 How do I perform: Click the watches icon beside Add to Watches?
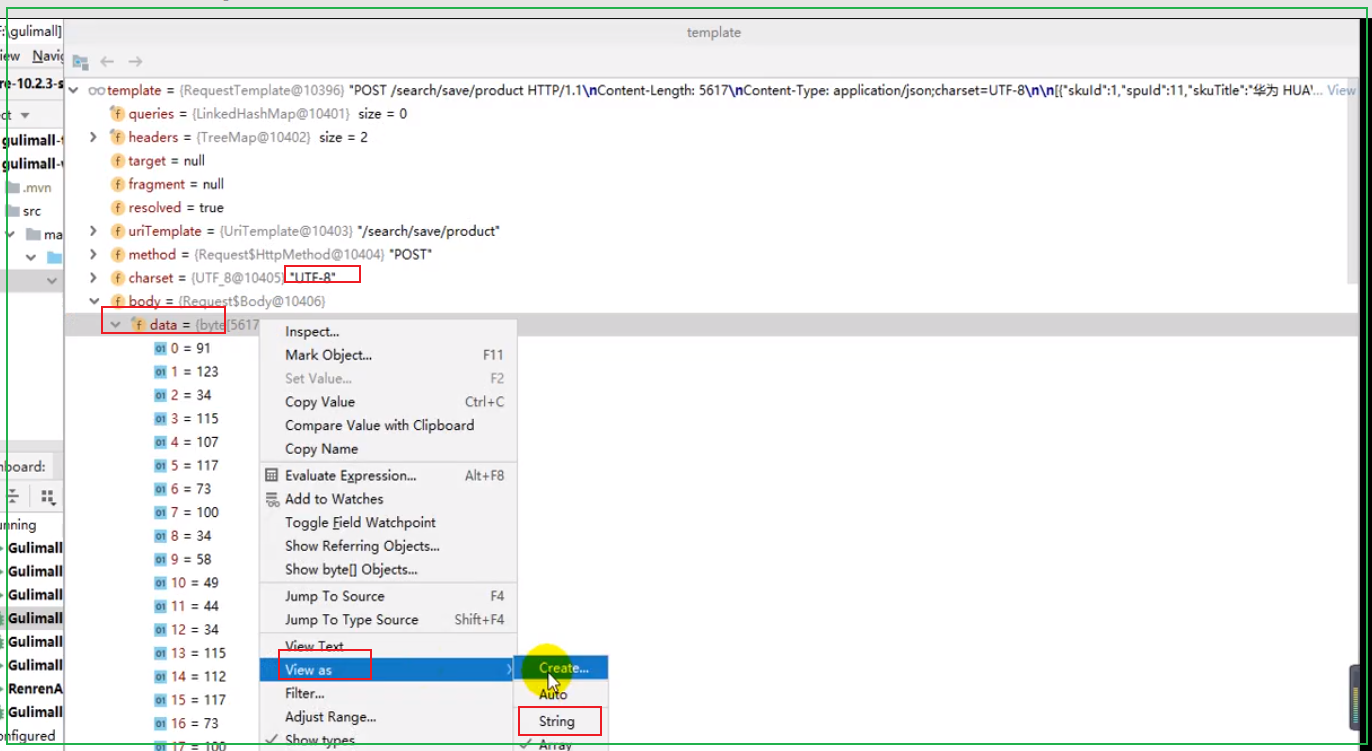point(272,499)
